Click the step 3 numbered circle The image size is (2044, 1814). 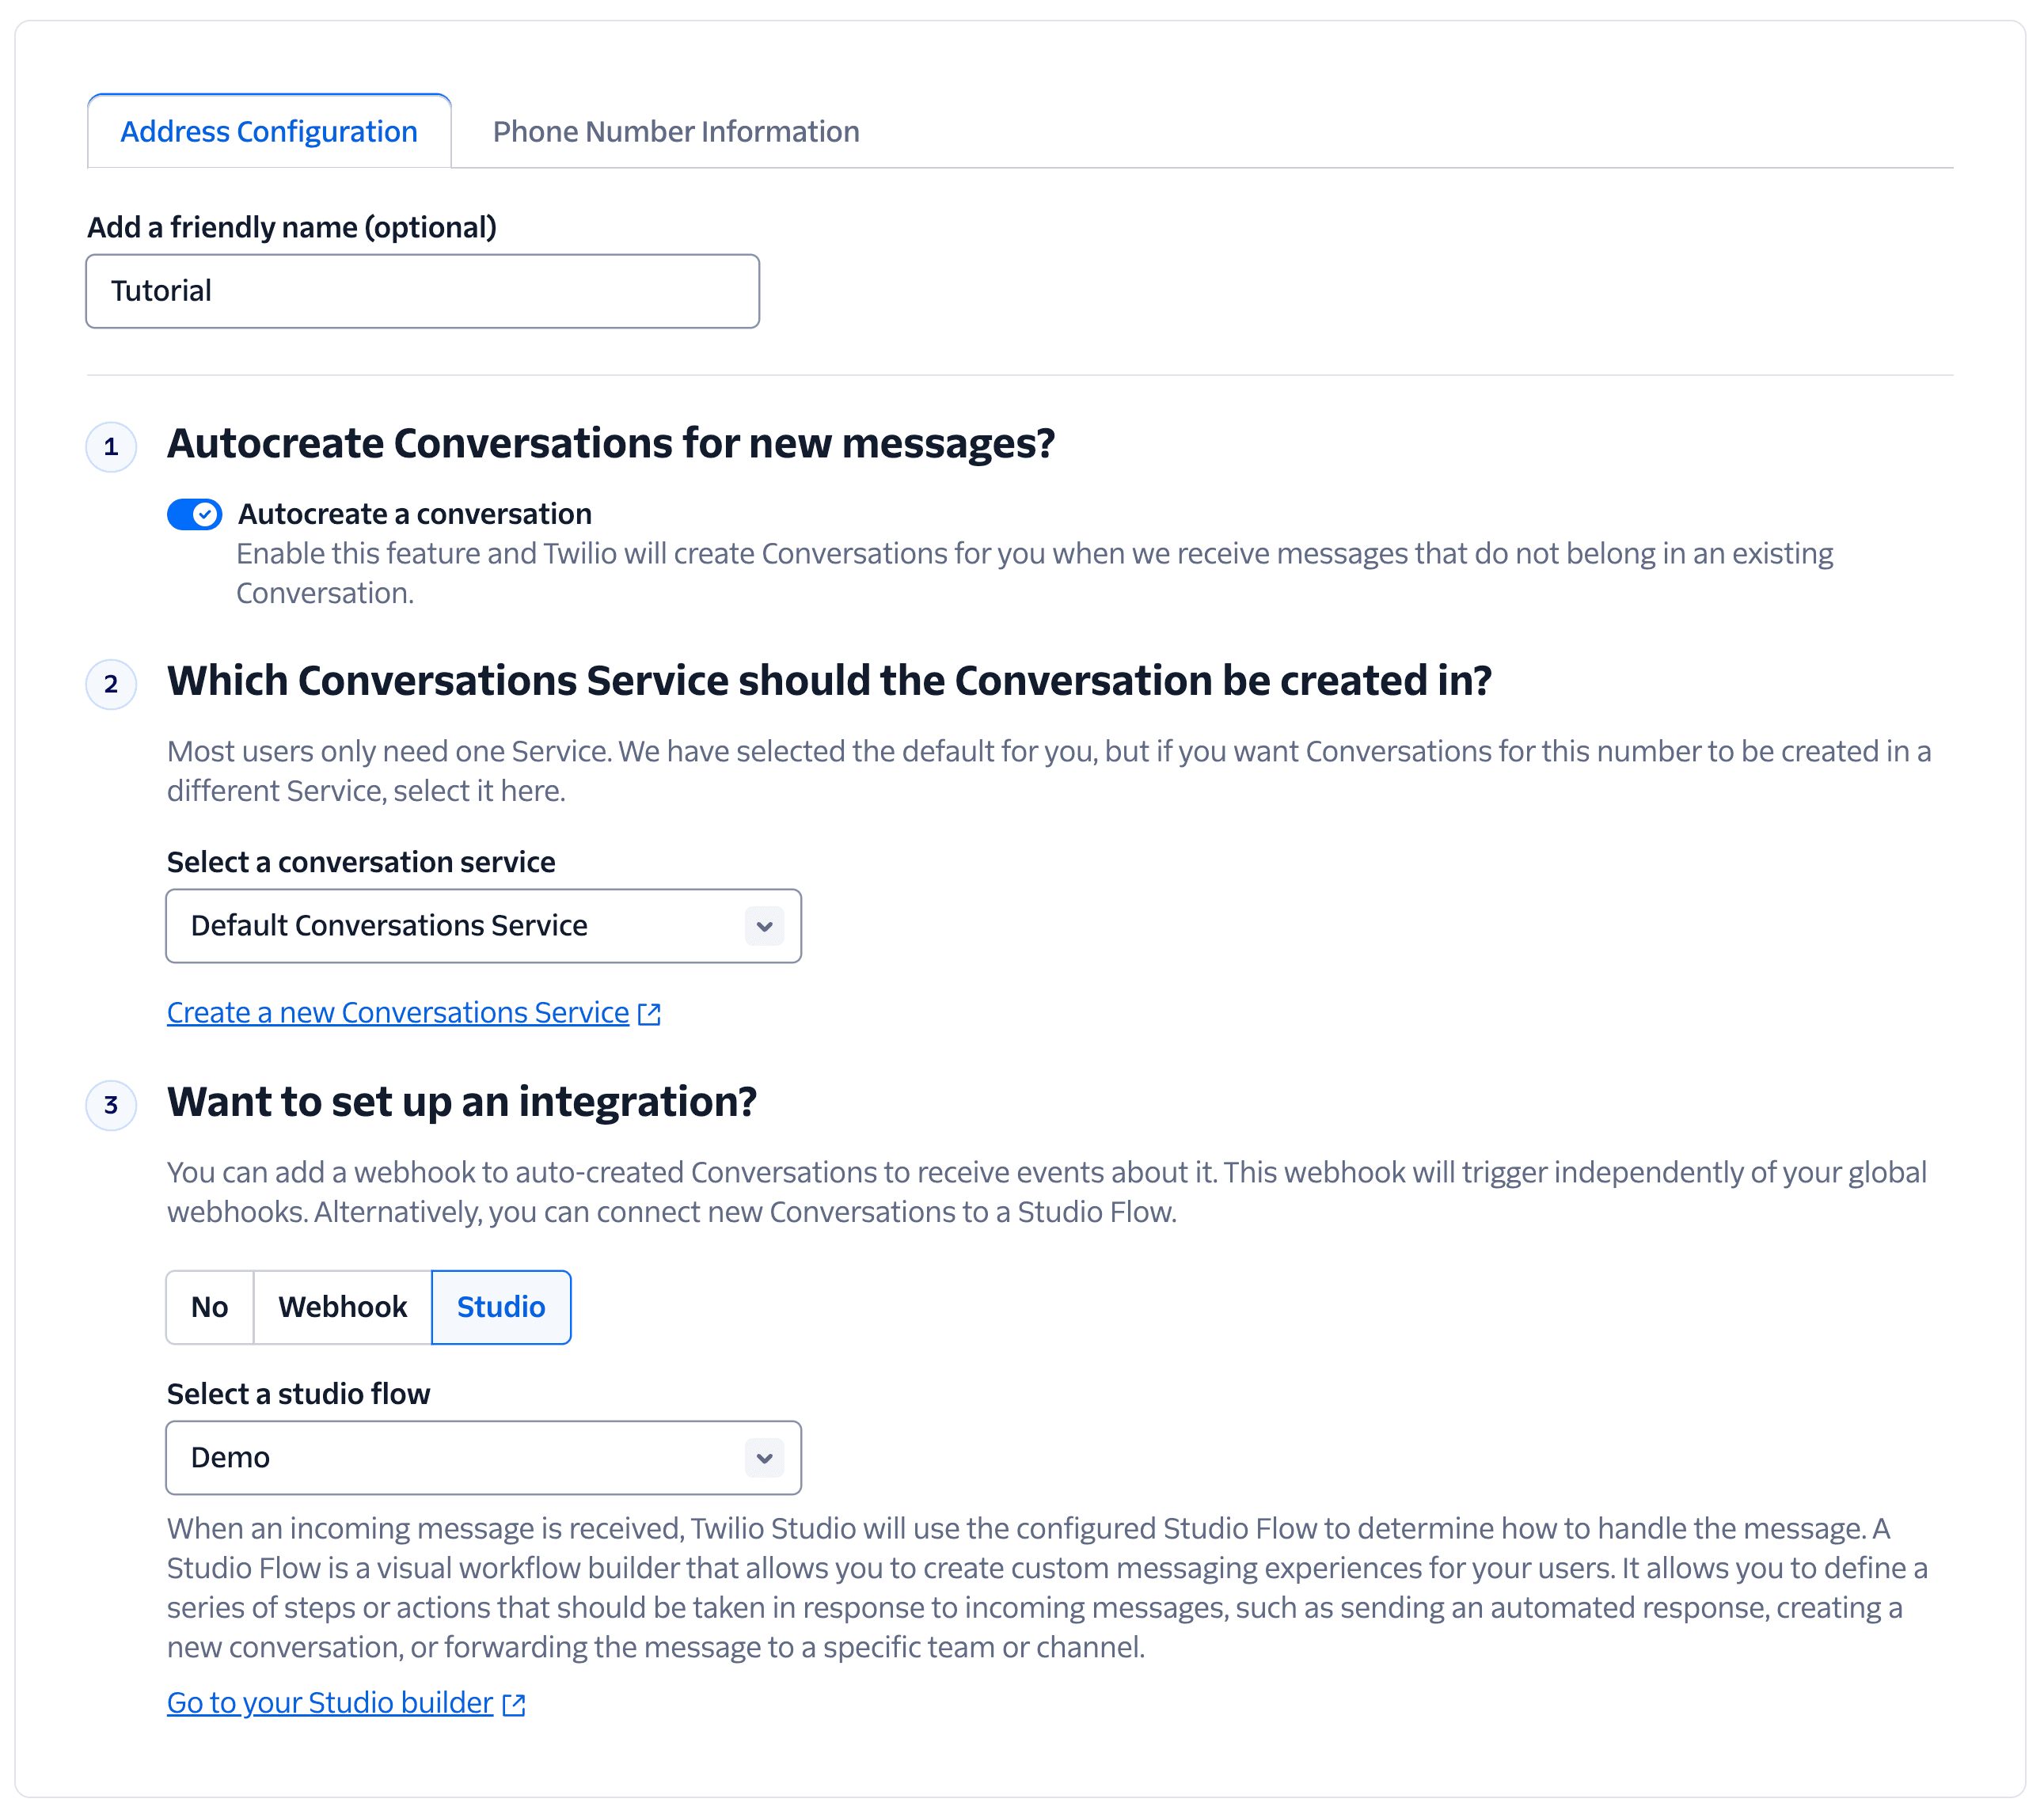111,1106
